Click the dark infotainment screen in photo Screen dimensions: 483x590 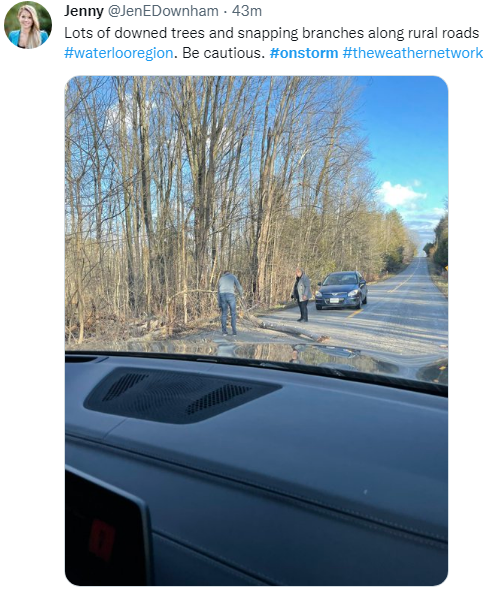104,532
